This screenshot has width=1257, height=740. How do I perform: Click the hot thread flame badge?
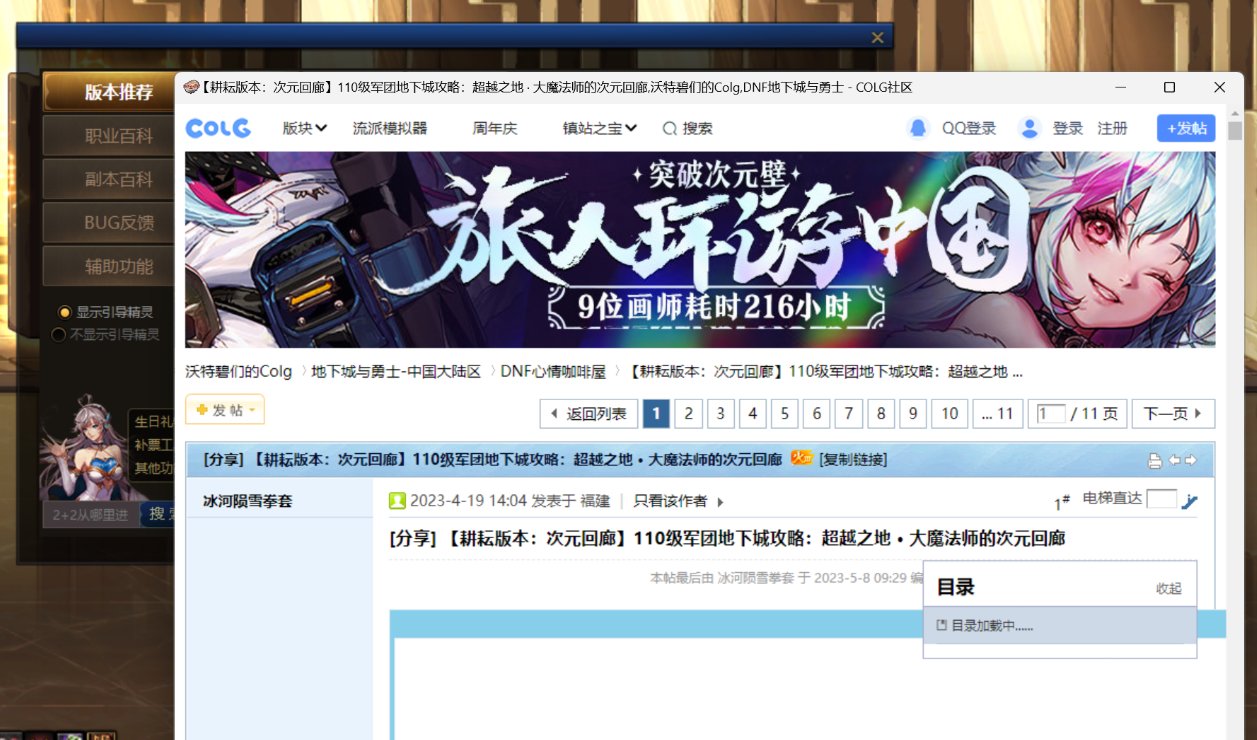[x=801, y=458]
